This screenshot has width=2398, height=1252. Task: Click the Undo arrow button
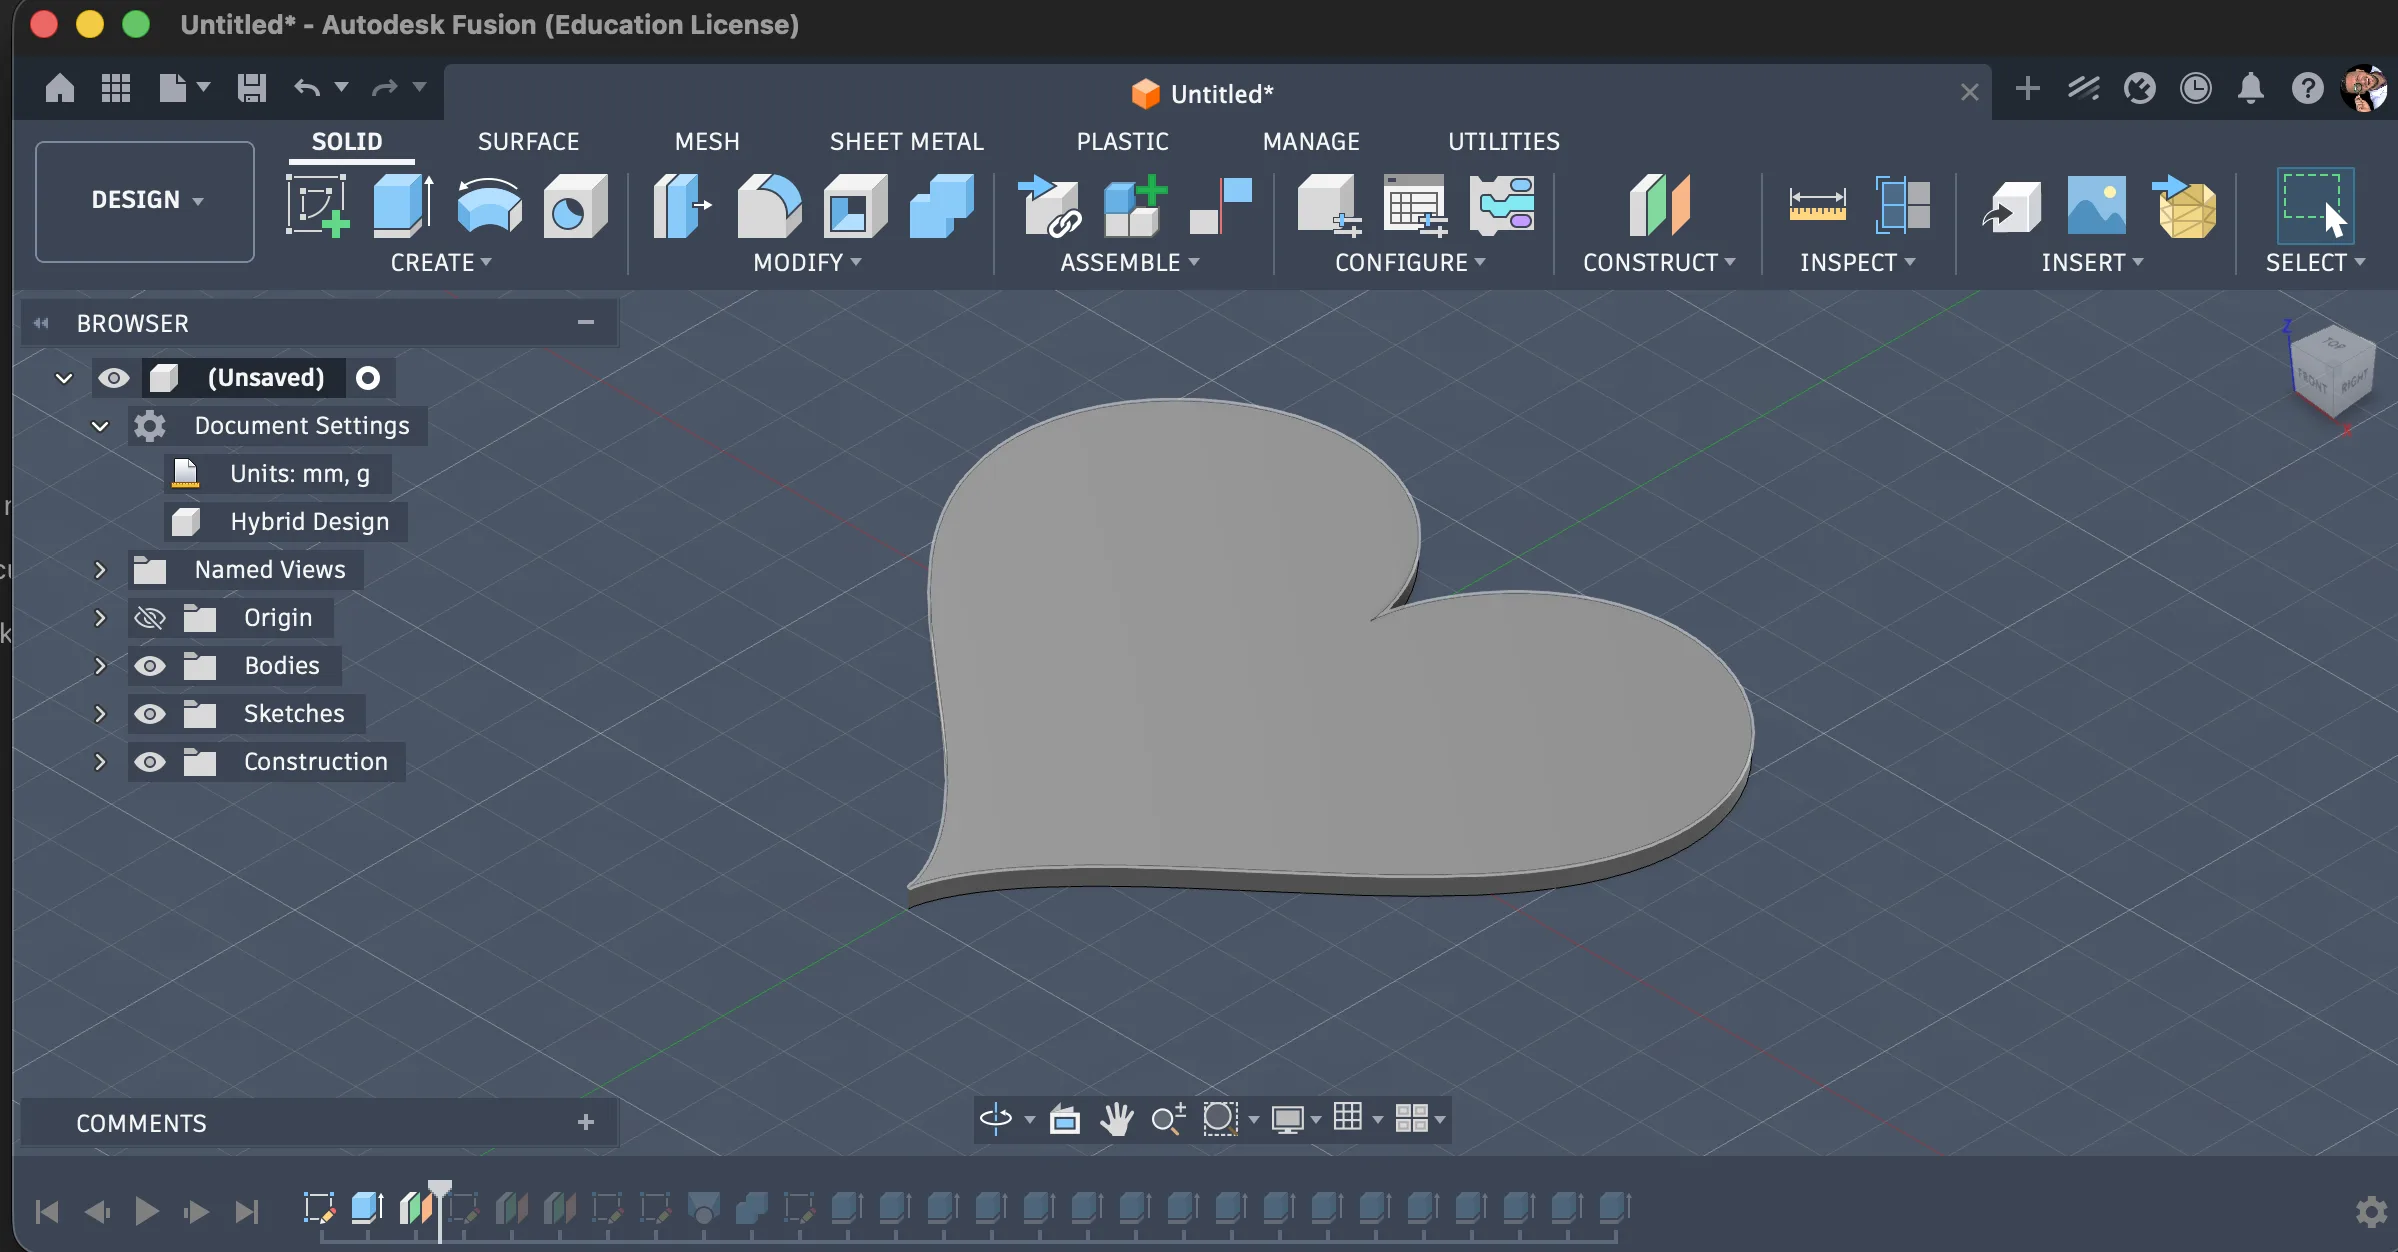tap(307, 89)
